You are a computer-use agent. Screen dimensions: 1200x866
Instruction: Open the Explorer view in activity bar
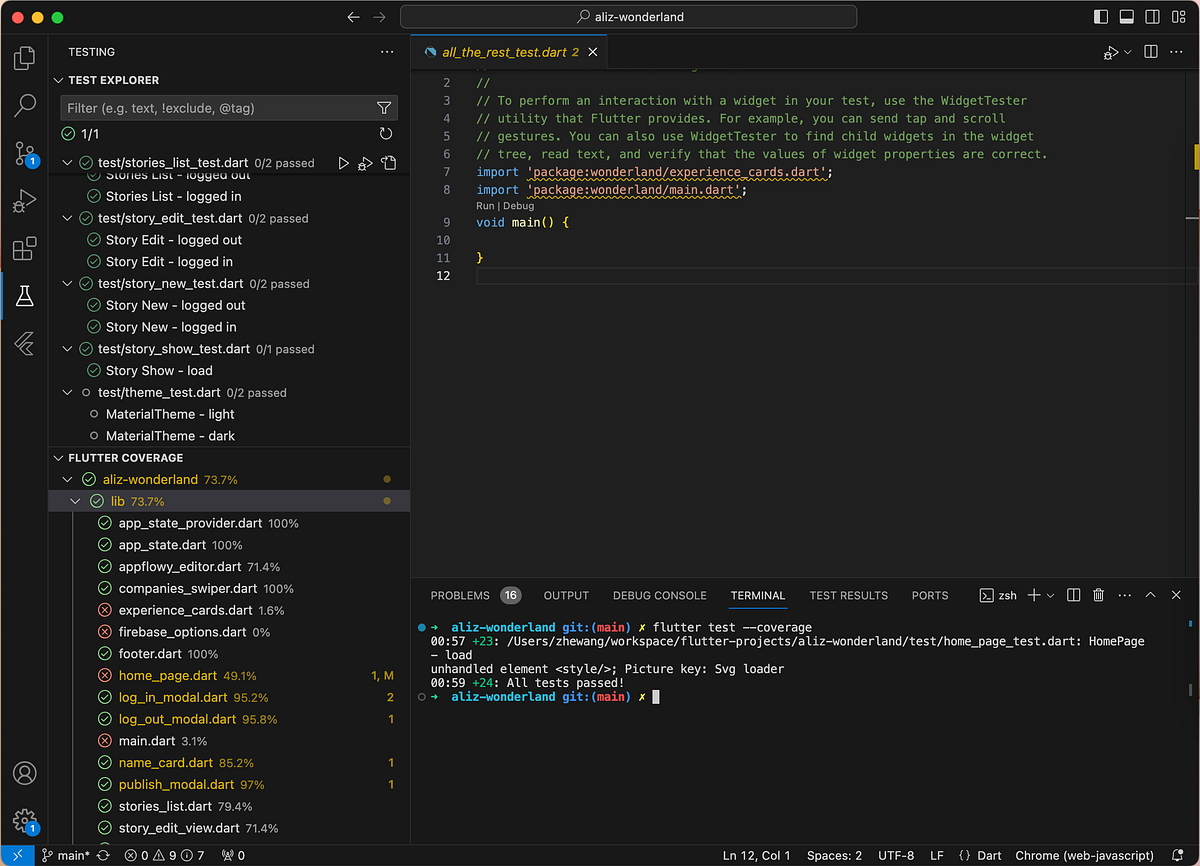[x=24, y=59]
